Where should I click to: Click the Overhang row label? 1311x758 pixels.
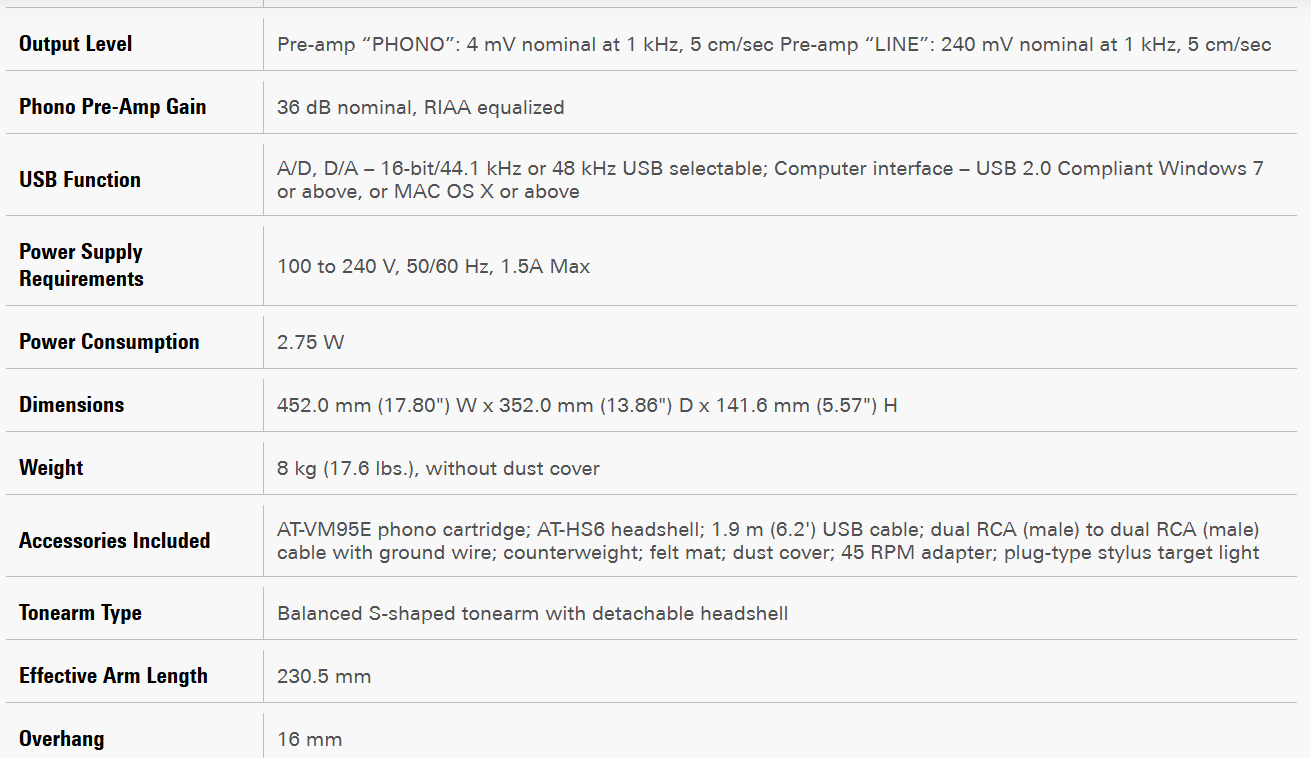61,739
